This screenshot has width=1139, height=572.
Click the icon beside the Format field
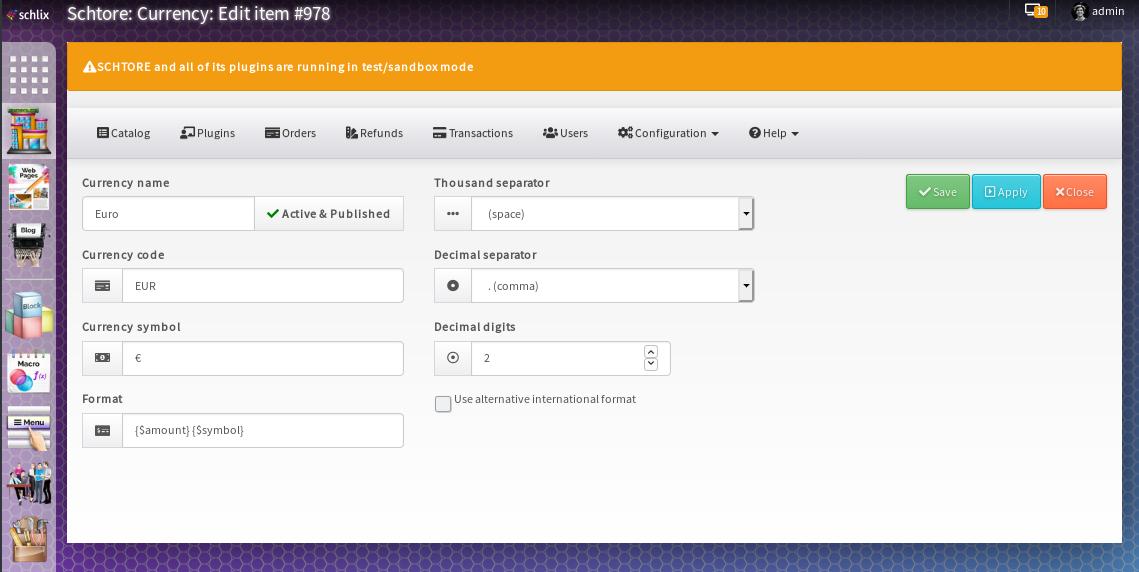[x=102, y=430]
